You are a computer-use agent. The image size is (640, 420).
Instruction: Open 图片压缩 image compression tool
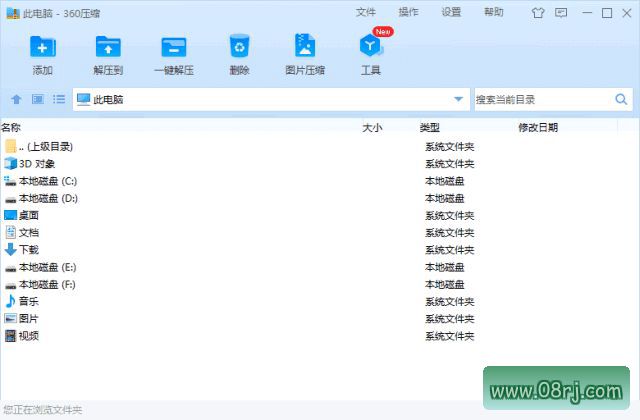coord(305,45)
